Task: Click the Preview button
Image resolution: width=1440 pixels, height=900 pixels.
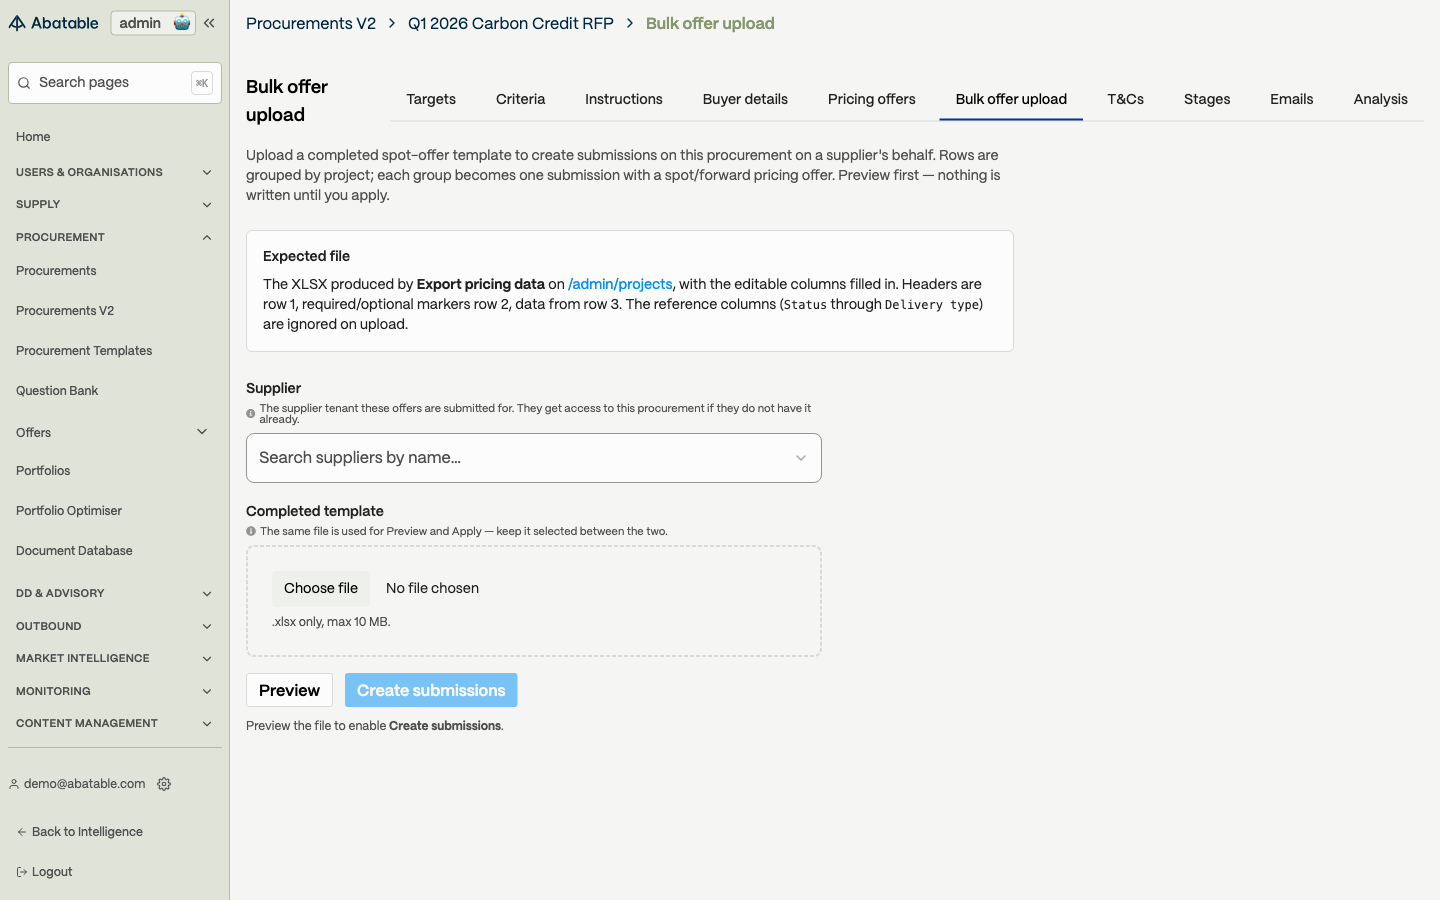Action: (289, 690)
